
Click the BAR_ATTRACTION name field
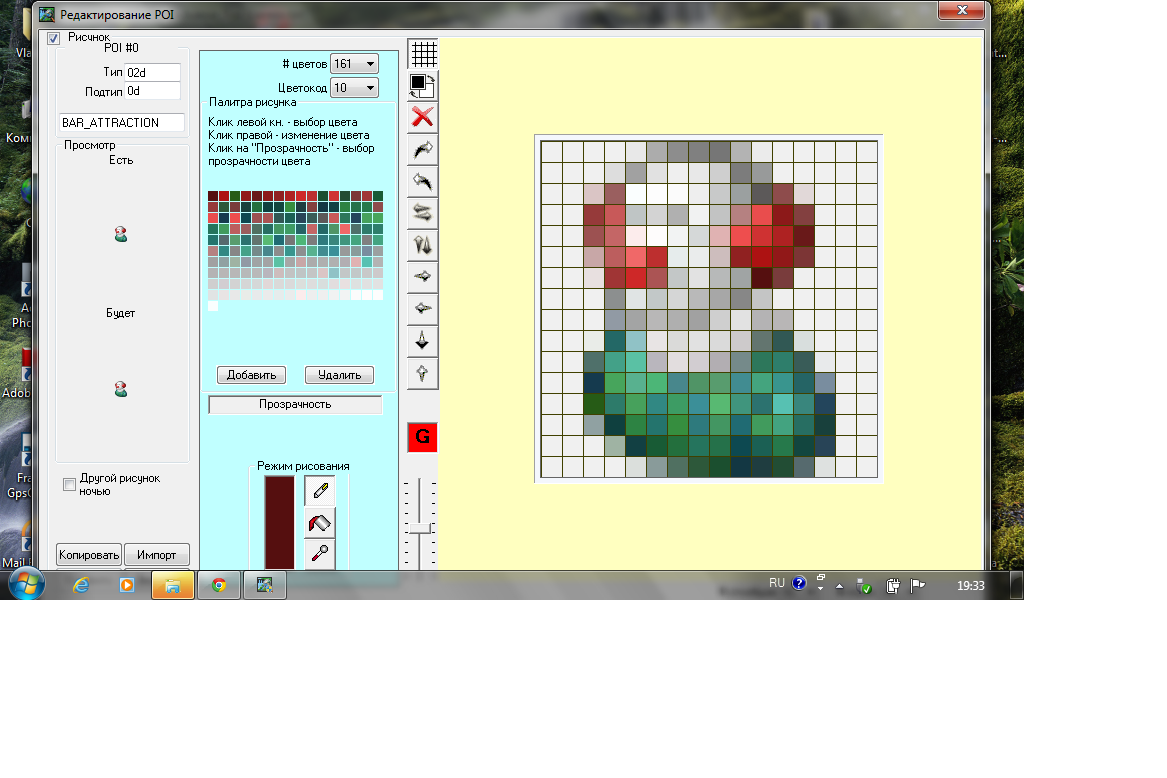[122, 123]
